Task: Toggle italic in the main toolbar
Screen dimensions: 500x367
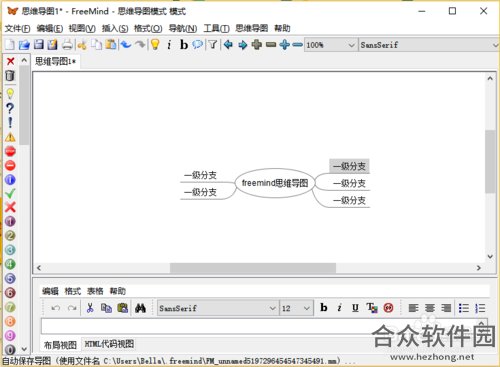Action: [169, 44]
